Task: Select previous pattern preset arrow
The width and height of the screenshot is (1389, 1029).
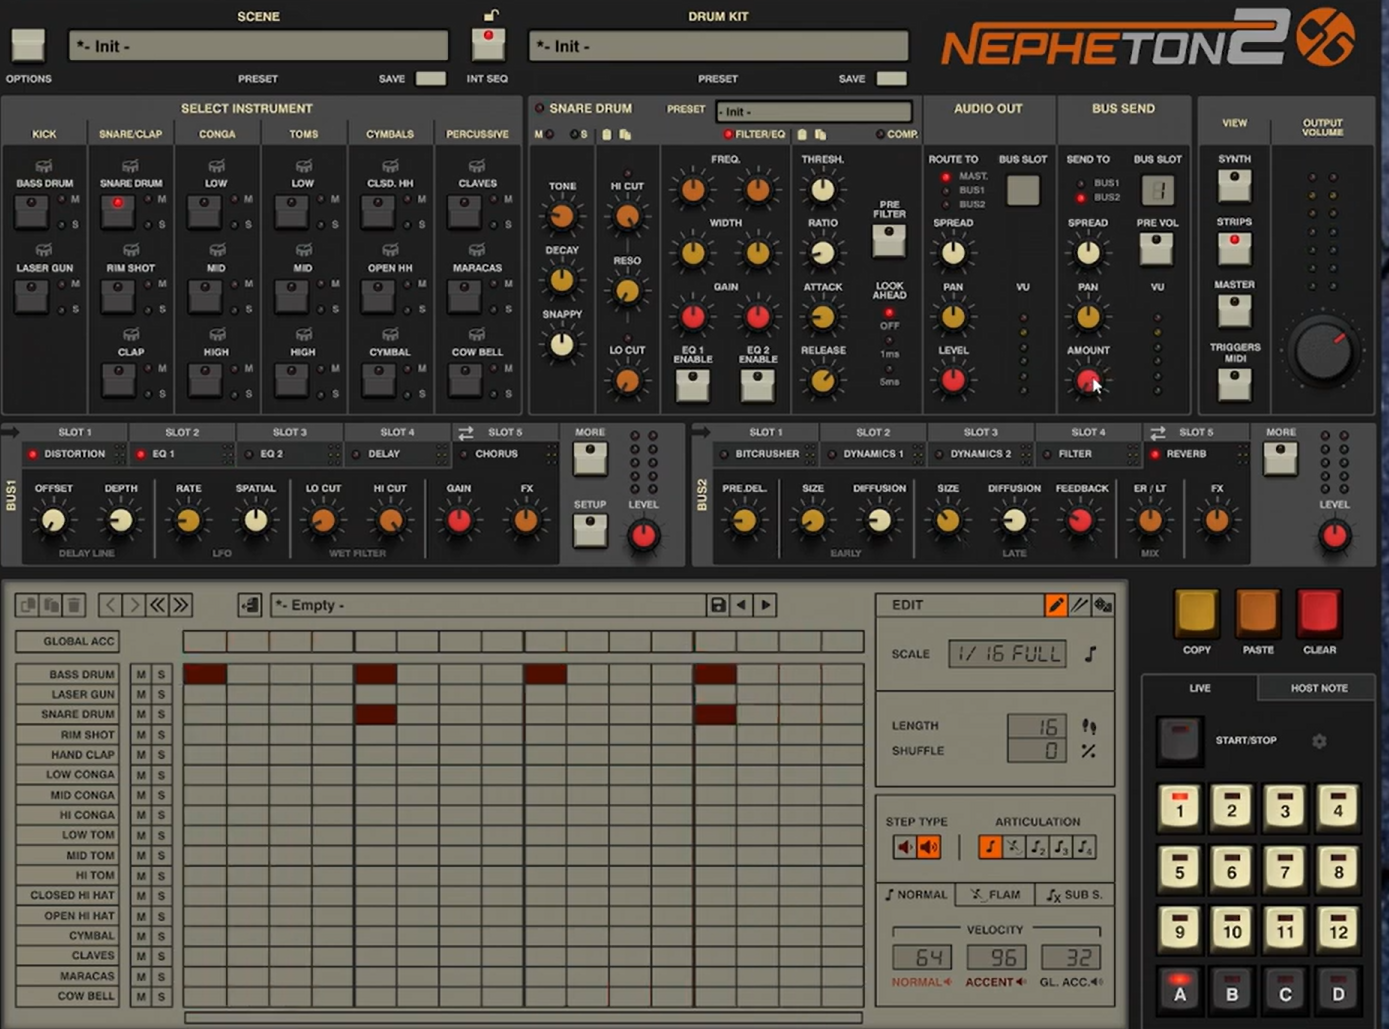Action: coord(741,605)
